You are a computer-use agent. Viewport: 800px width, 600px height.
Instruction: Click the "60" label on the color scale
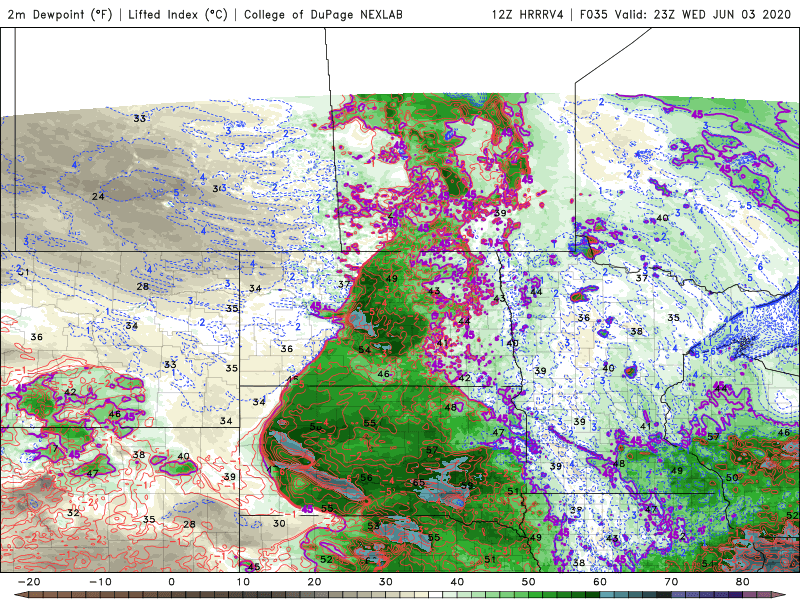(600, 582)
